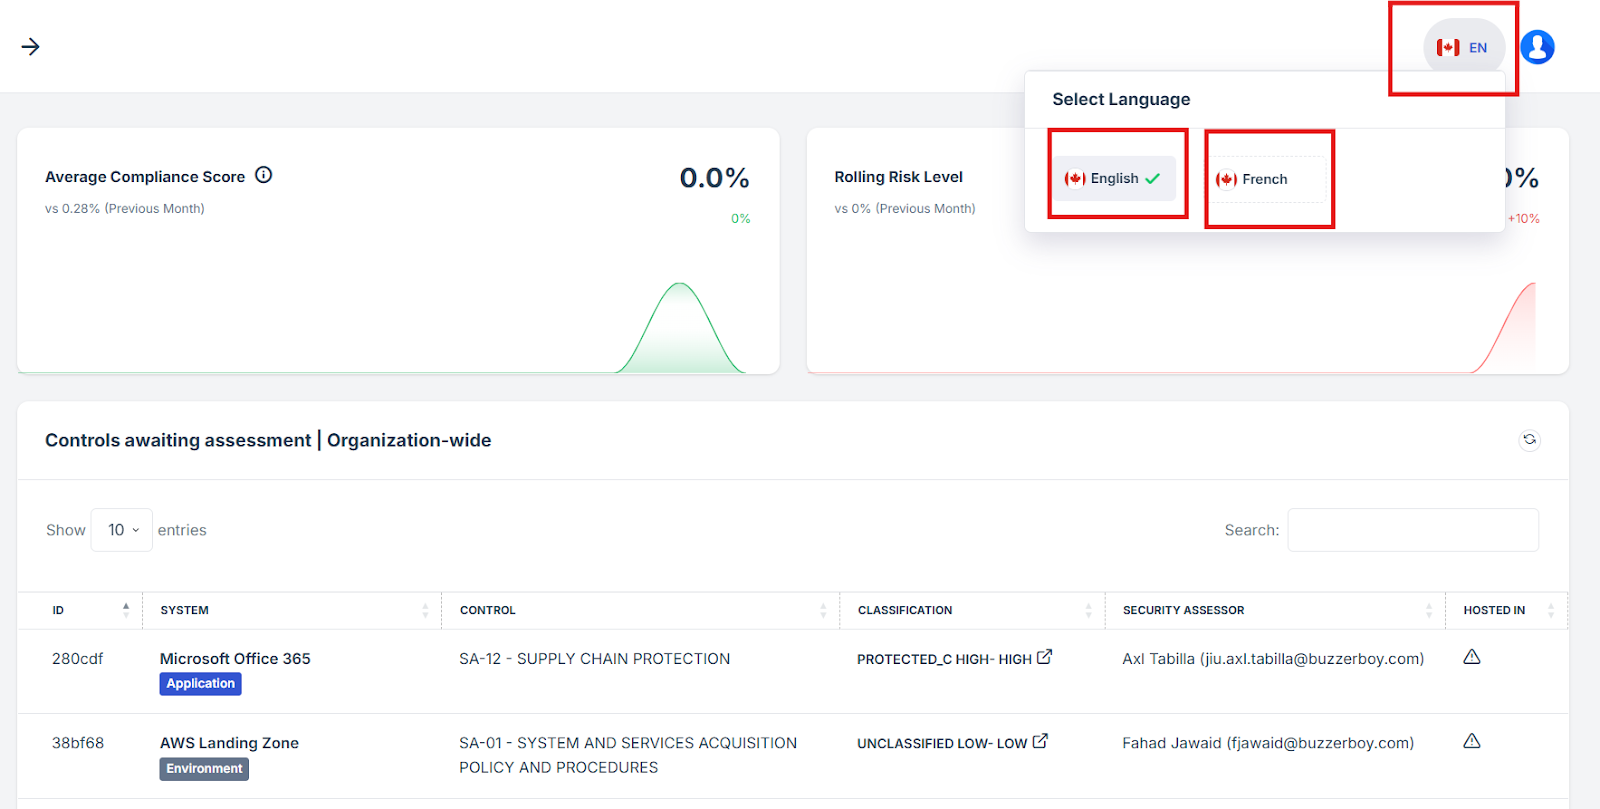Click the Environment tag under AWS Landing Zone
Screen dimensions: 1600x809
coord(204,769)
